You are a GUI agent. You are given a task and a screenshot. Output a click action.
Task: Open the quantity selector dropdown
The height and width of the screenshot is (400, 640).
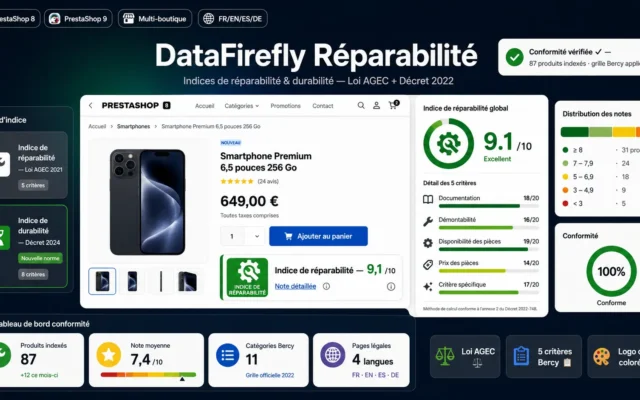(x=257, y=236)
